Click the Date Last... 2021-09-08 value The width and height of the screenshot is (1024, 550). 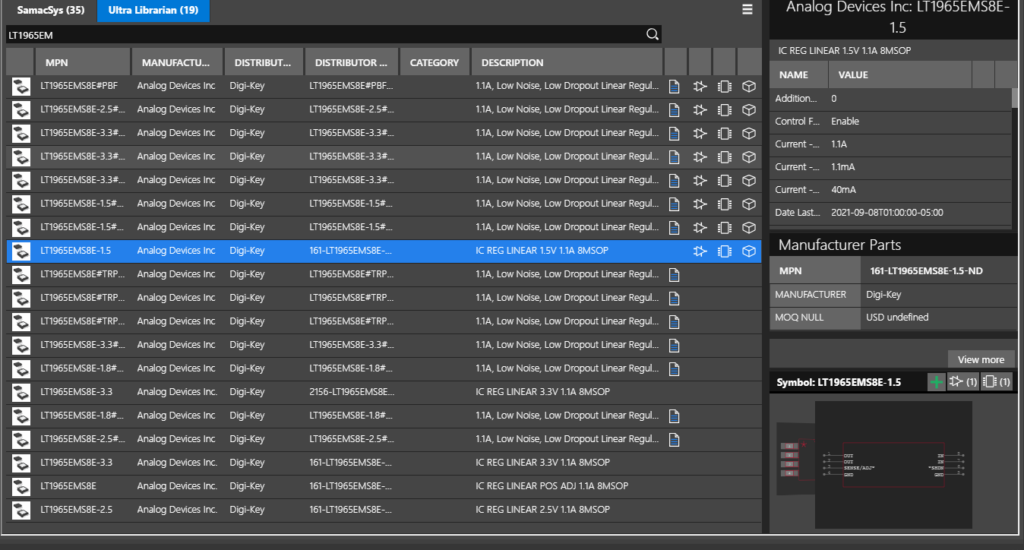click(x=887, y=213)
